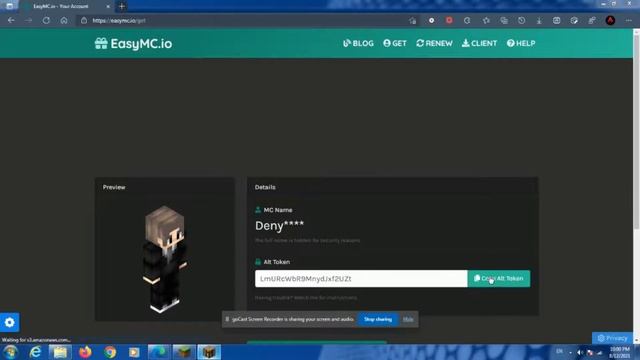Click the browser forward arrow
Viewport: 640px width, 360px height.
[x=28, y=20]
